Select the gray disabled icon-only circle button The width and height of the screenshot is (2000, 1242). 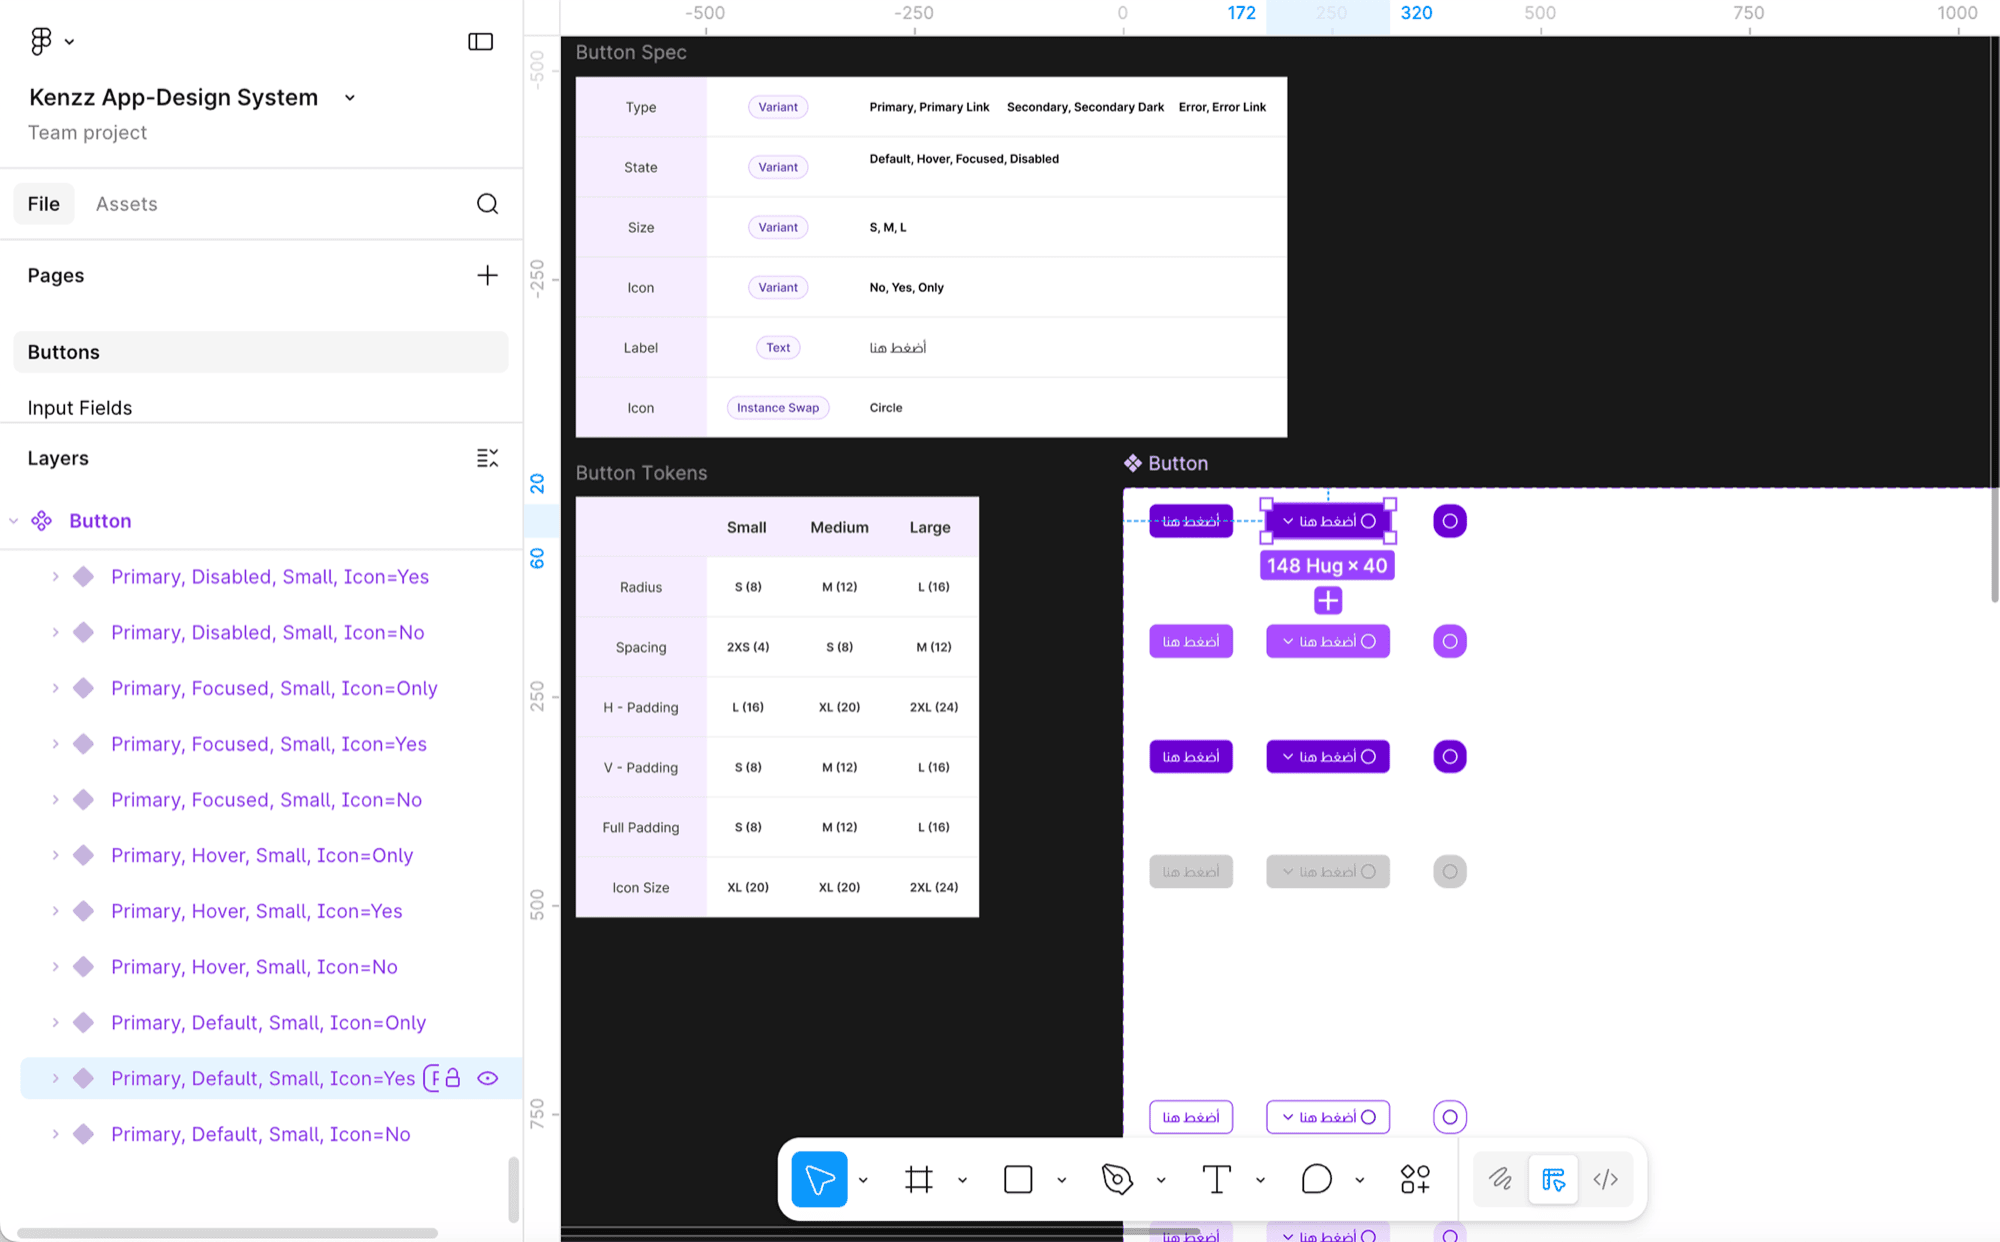[1450, 872]
